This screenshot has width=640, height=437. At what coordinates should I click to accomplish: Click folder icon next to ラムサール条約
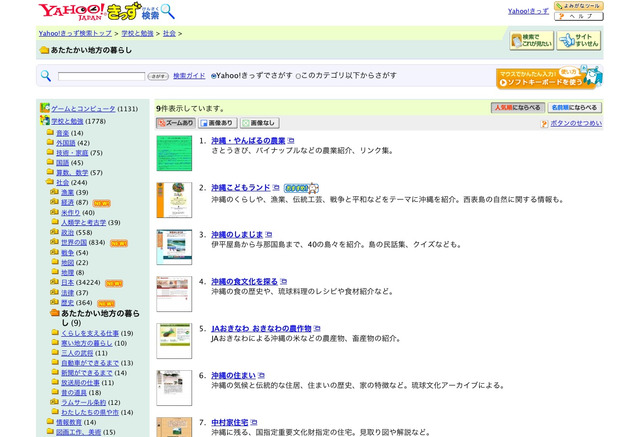coord(55,402)
